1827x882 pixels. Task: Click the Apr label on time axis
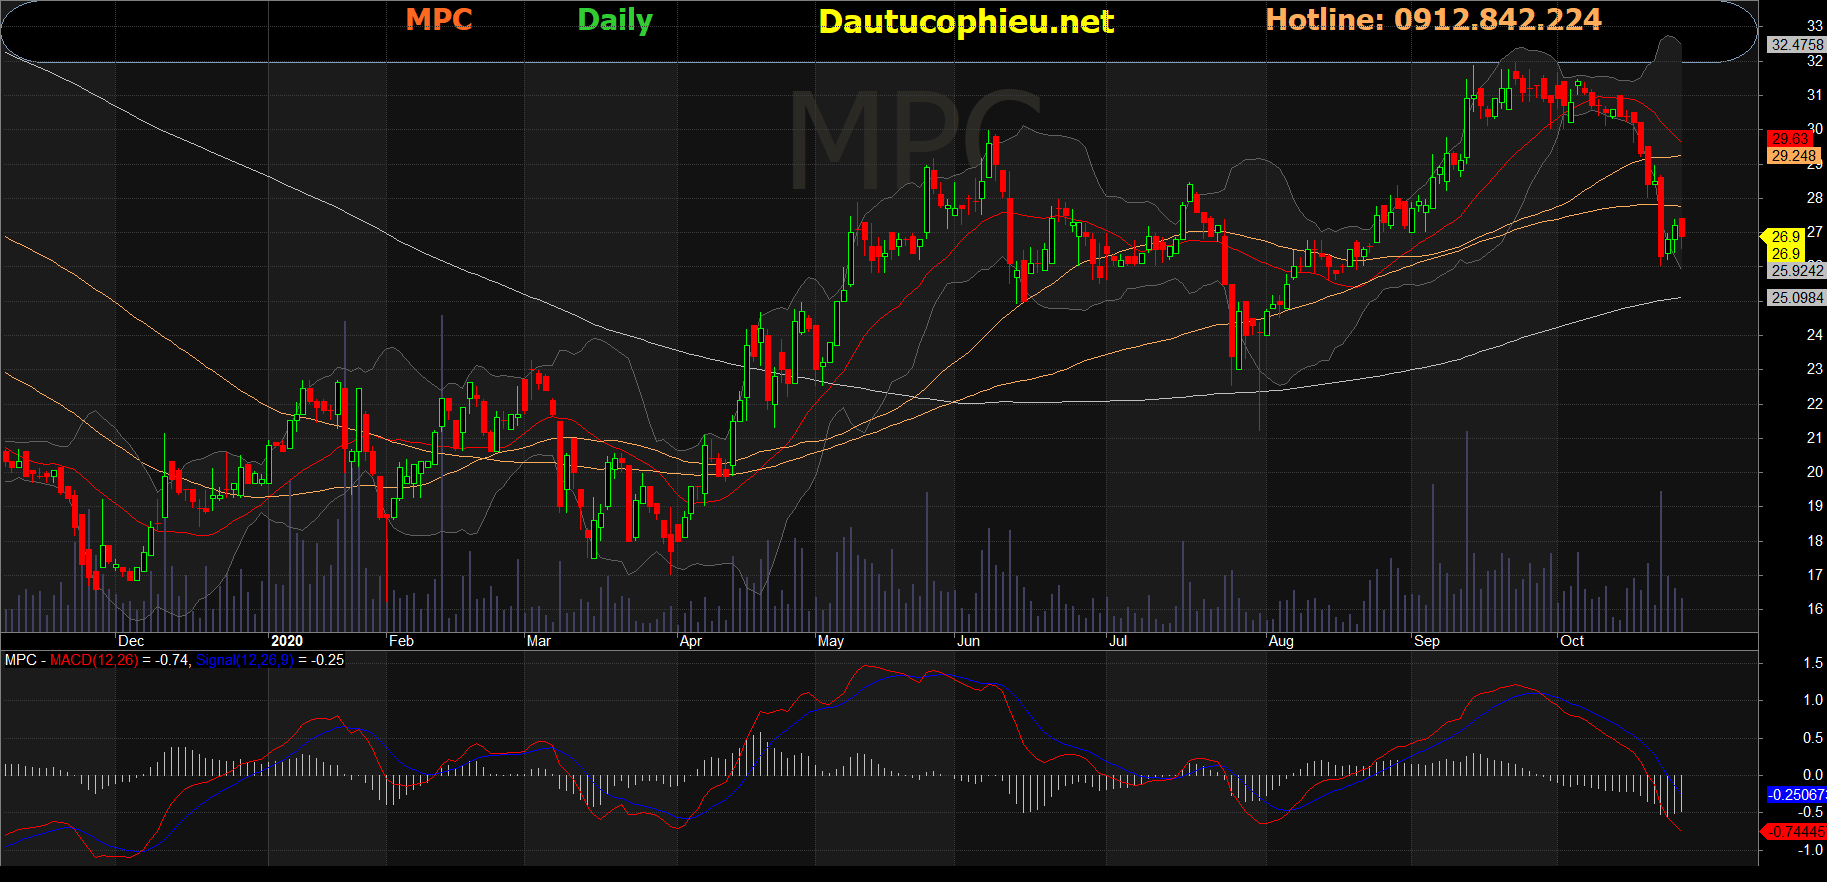pyautogui.click(x=690, y=641)
